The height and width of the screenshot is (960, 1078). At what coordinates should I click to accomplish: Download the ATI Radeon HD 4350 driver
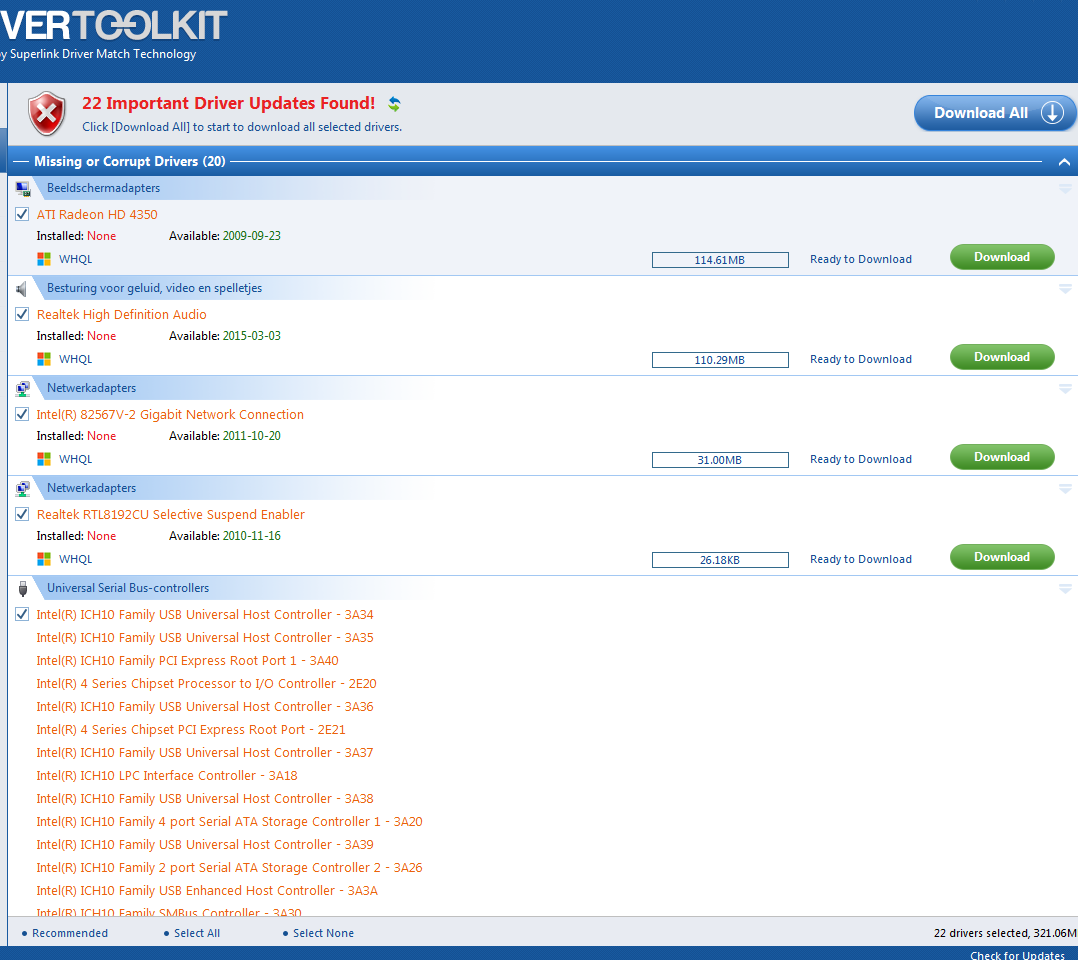coord(1002,257)
